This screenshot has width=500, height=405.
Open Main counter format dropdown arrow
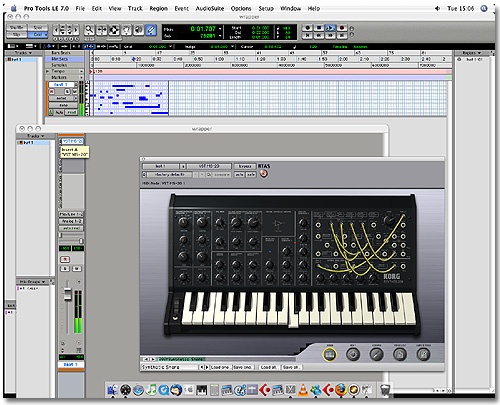[x=220, y=29]
